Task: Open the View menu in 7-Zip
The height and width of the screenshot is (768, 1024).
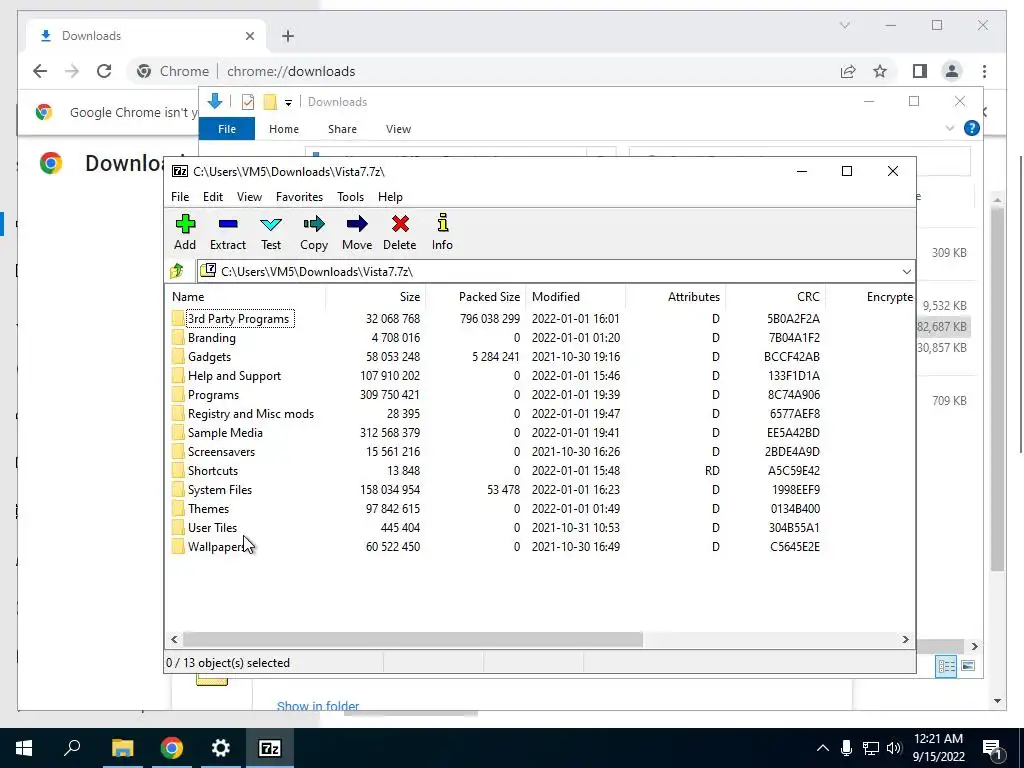Action: (249, 197)
